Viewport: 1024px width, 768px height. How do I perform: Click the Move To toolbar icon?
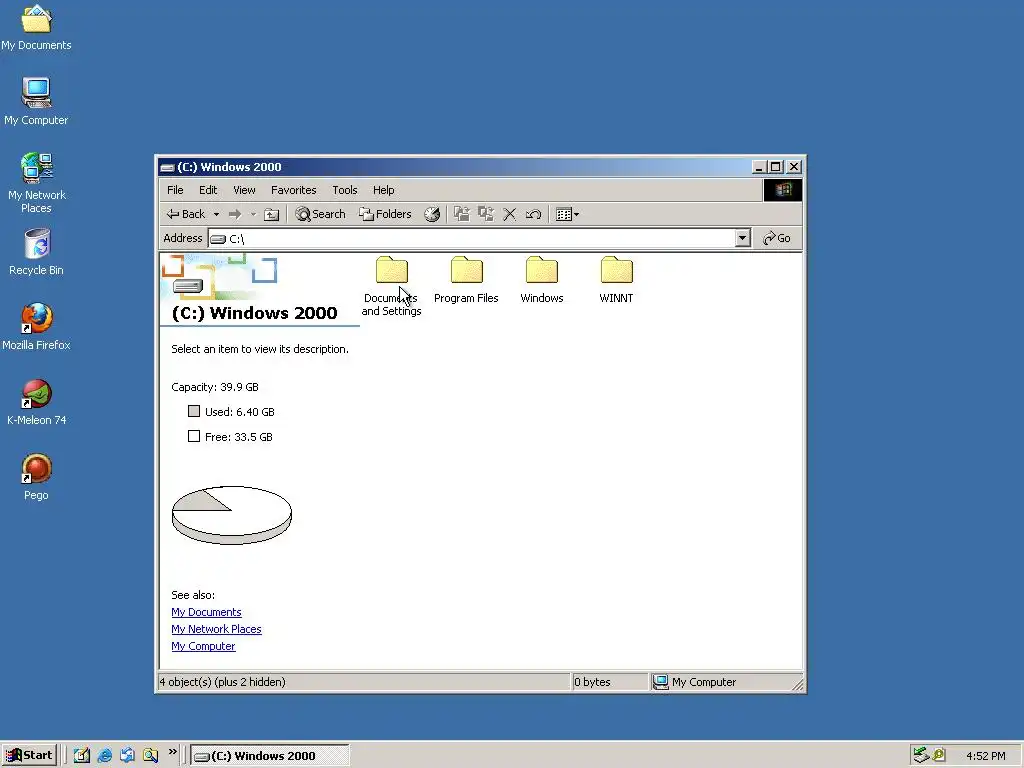(462, 214)
